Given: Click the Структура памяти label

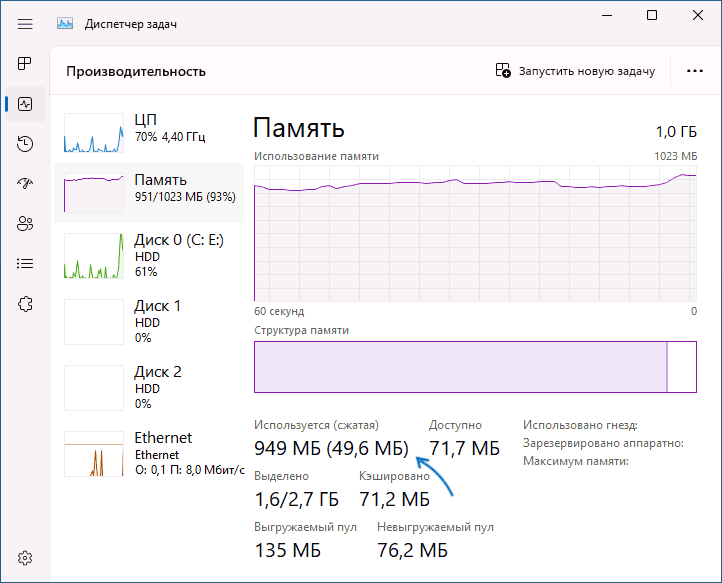Looking at the screenshot, I should [301, 330].
